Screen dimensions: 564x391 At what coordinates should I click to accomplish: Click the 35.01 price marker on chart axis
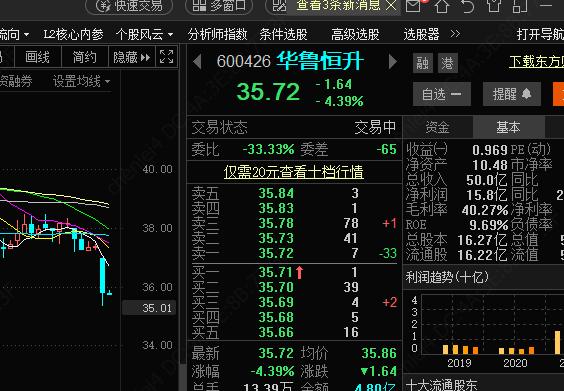[x=149, y=308]
